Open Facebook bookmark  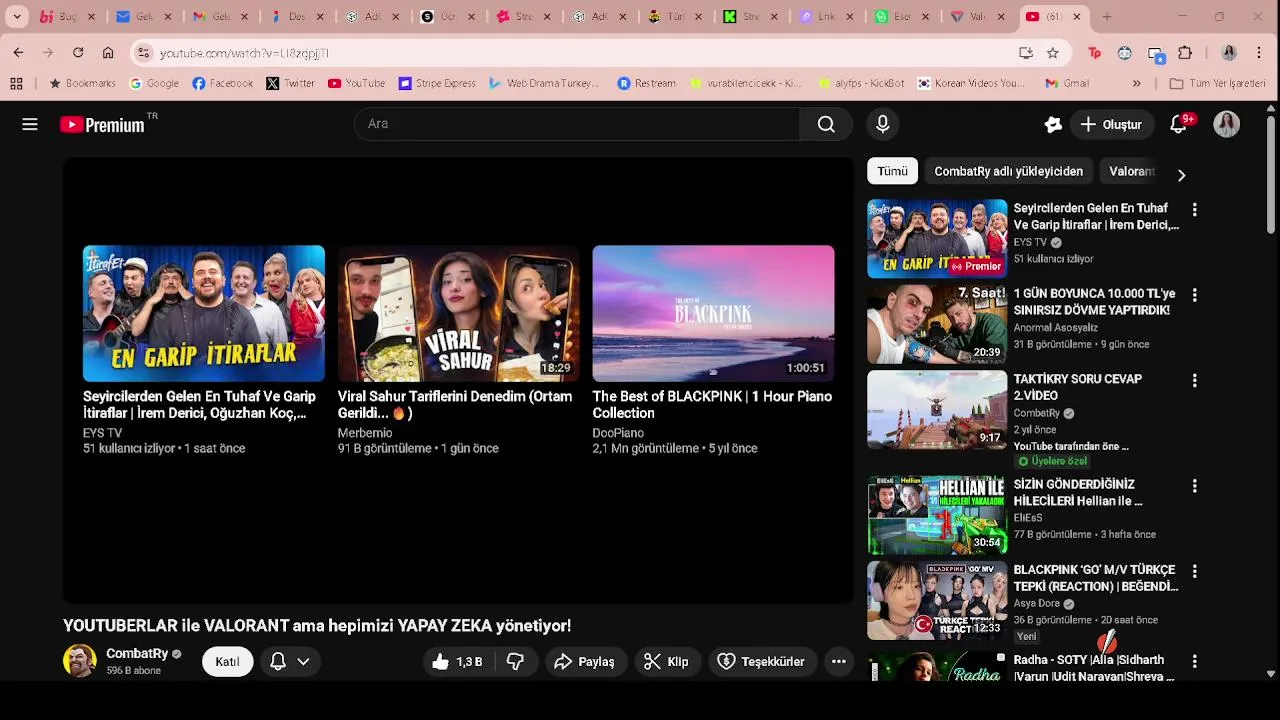coord(222,84)
